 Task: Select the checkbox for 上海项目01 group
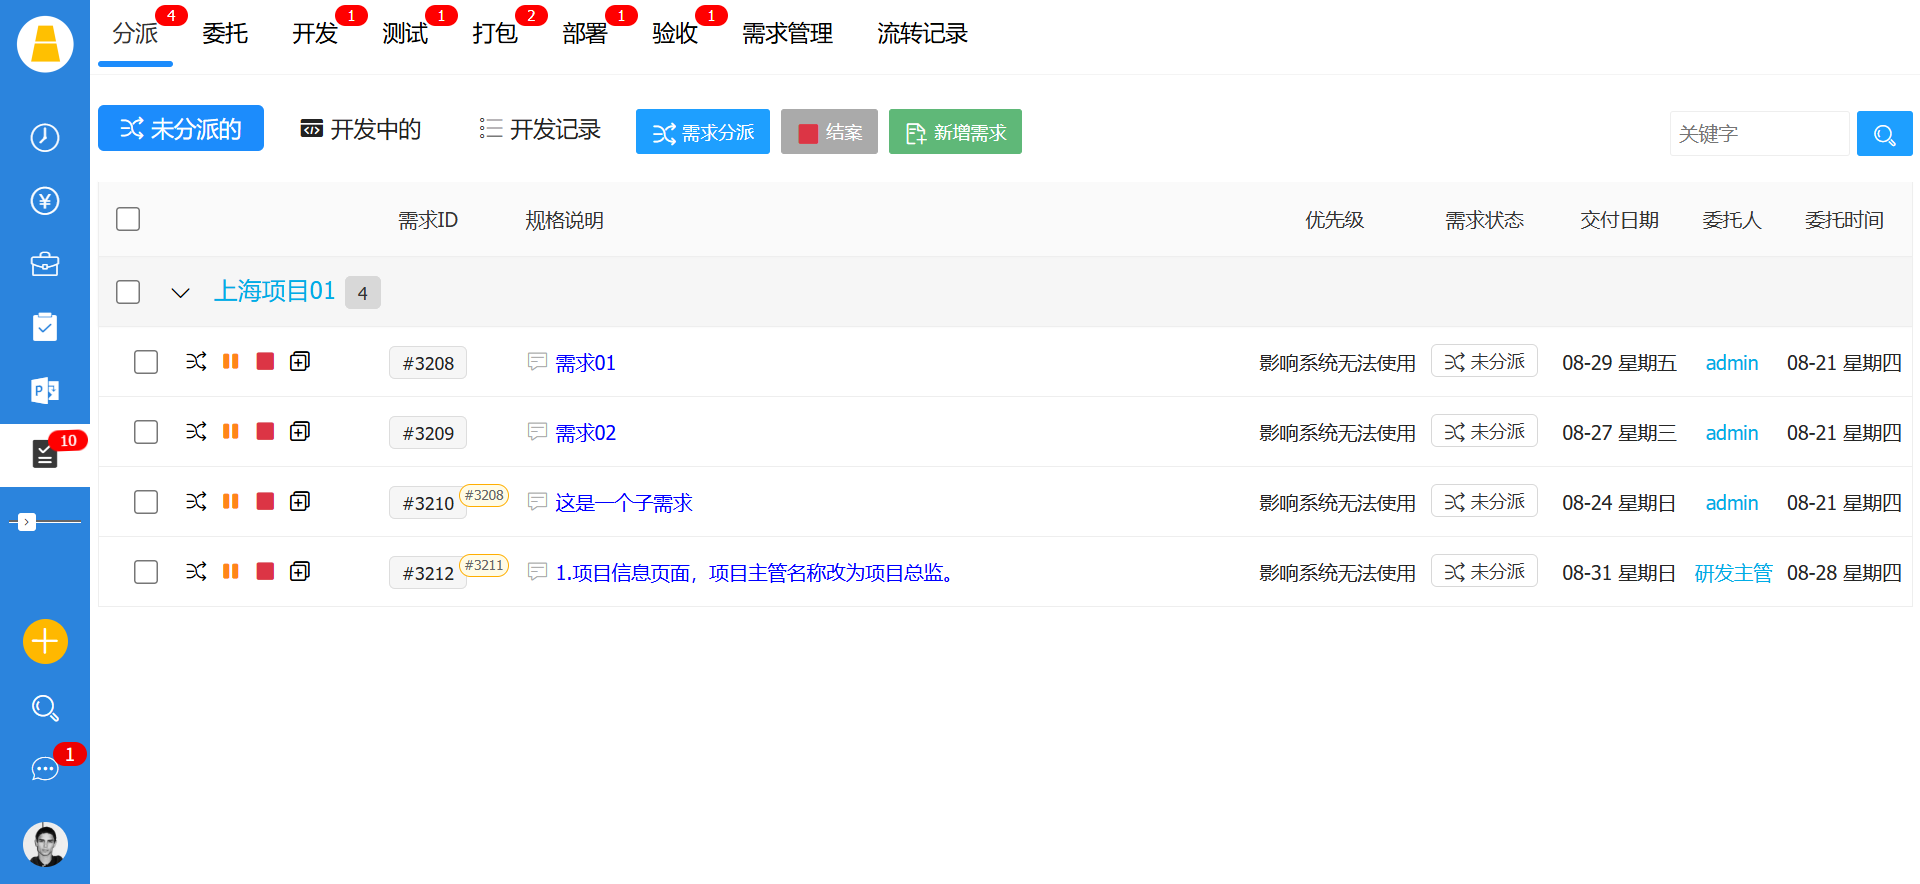point(128,292)
